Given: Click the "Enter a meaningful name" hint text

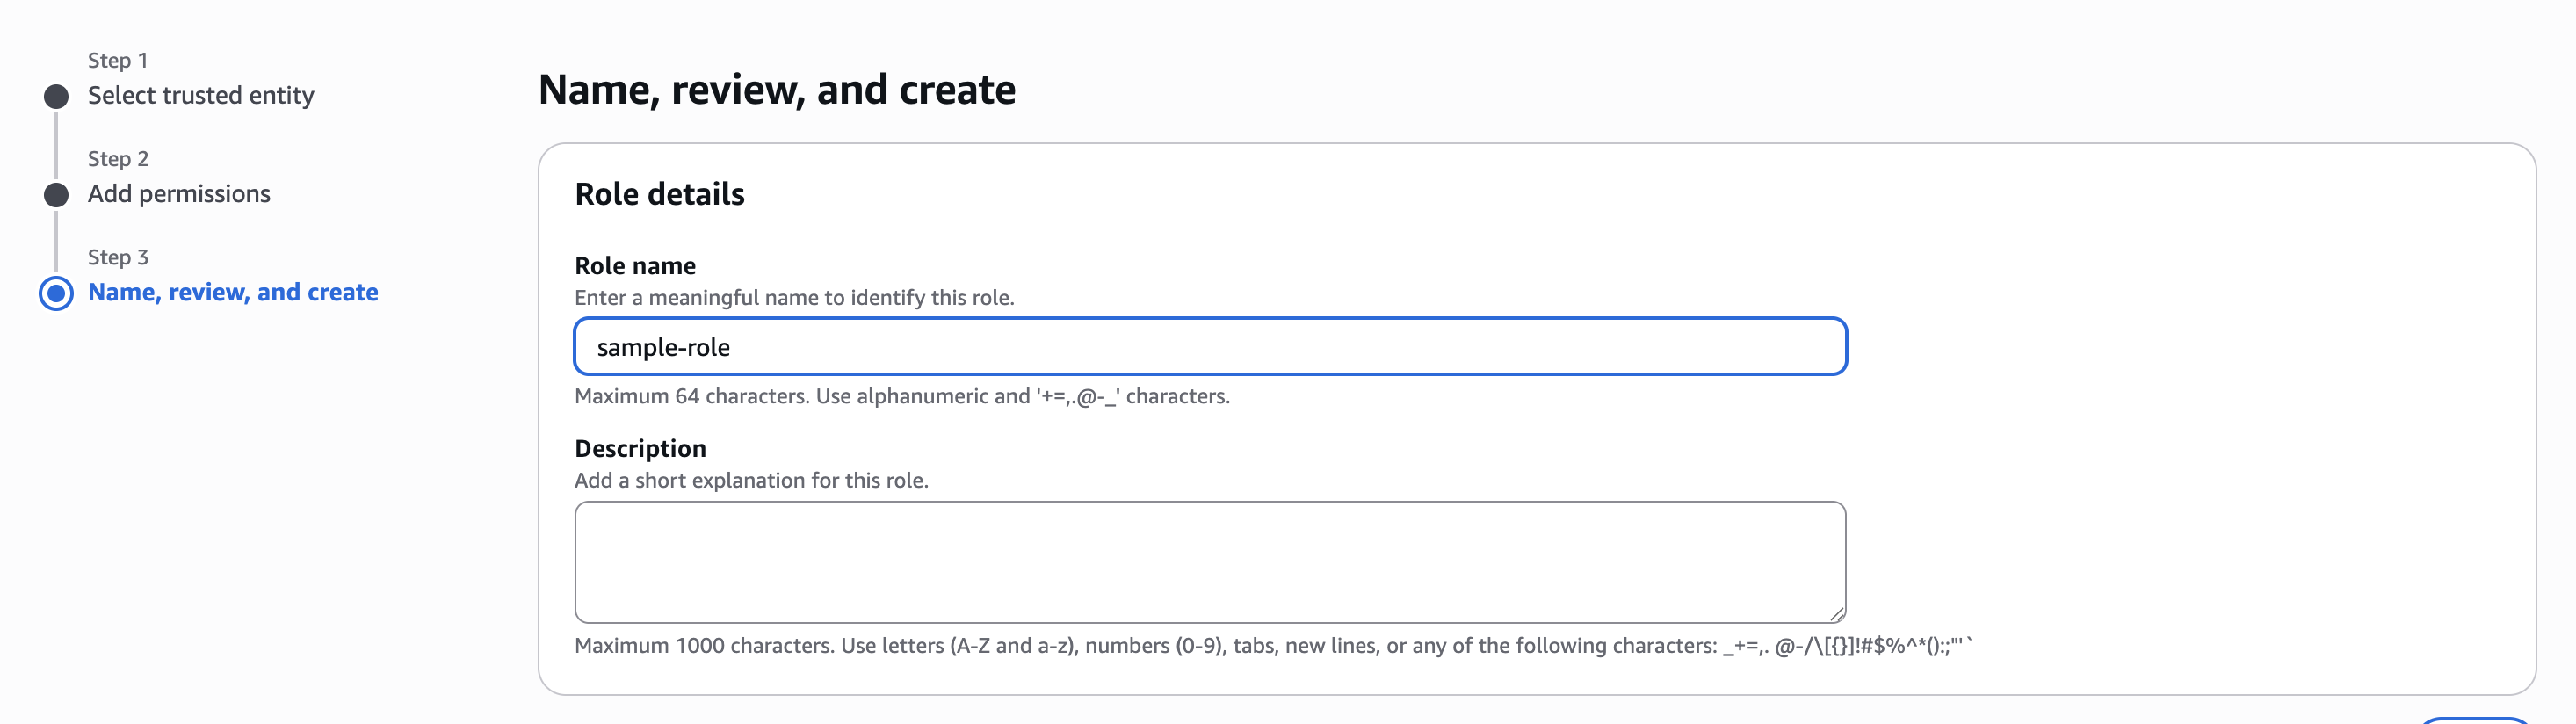Looking at the screenshot, I should [794, 298].
